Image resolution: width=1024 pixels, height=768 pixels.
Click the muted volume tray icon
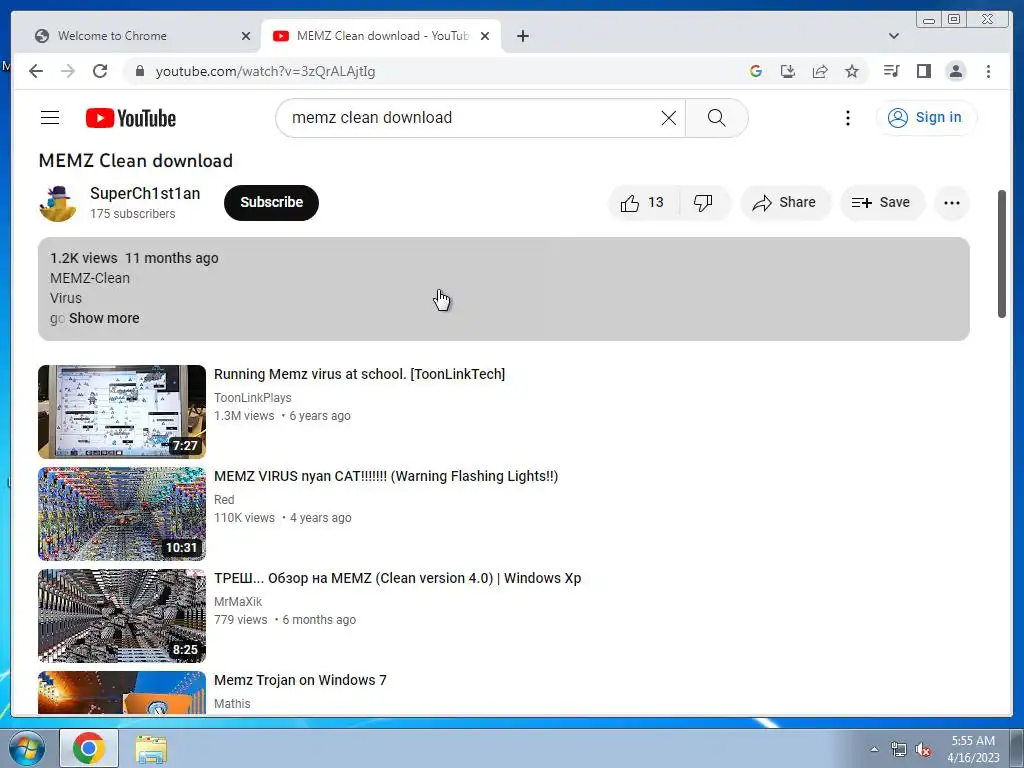point(923,750)
